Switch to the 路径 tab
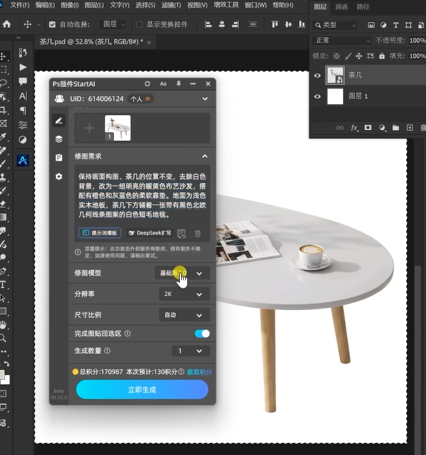 pos(363,7)
